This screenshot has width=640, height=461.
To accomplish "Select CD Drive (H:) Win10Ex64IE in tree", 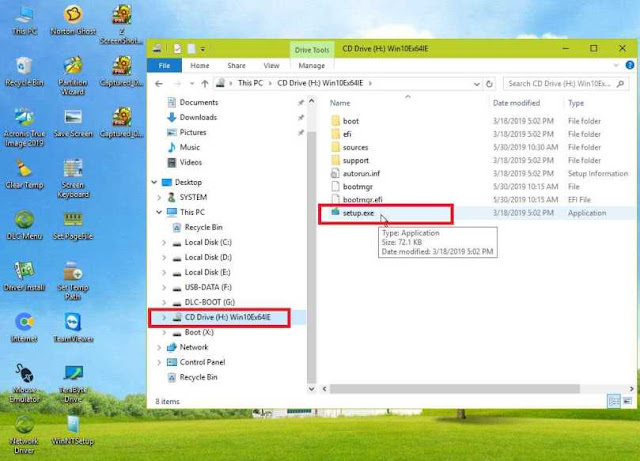I will pos(228,317).
